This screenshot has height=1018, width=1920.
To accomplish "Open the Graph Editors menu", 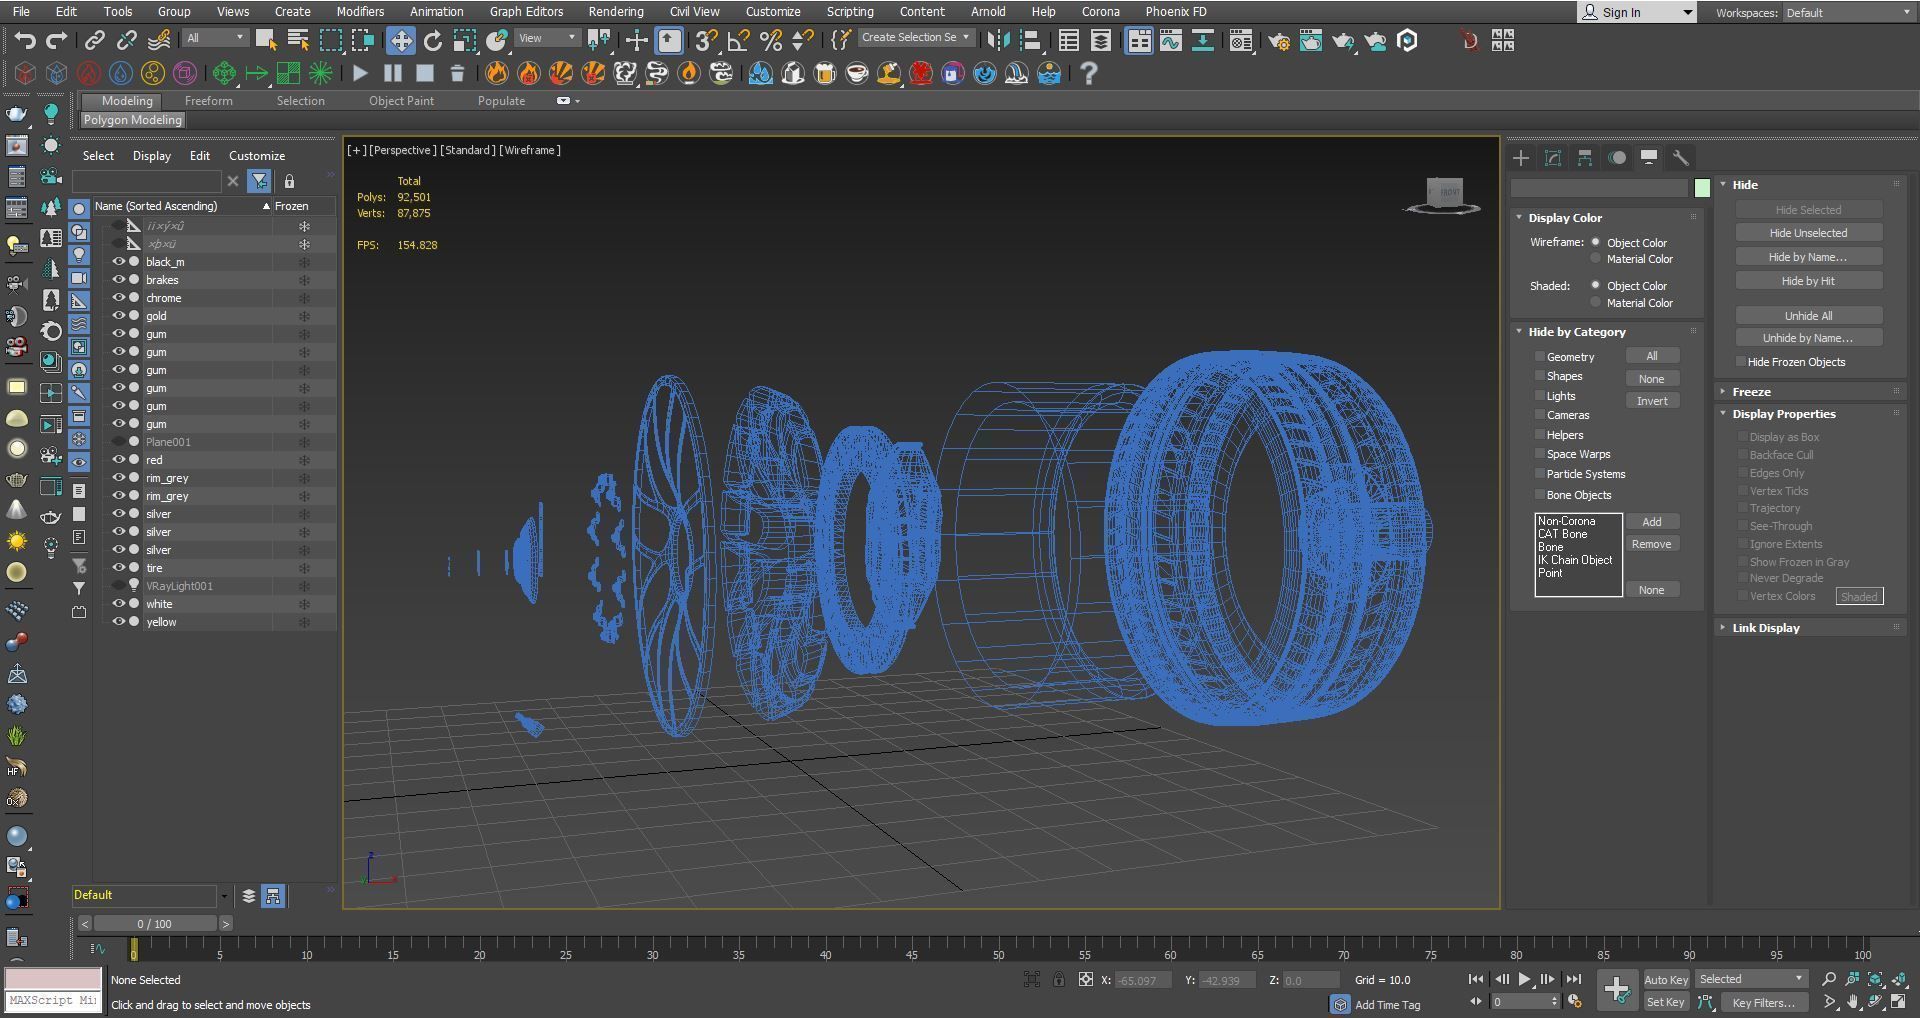I will 526,12.
